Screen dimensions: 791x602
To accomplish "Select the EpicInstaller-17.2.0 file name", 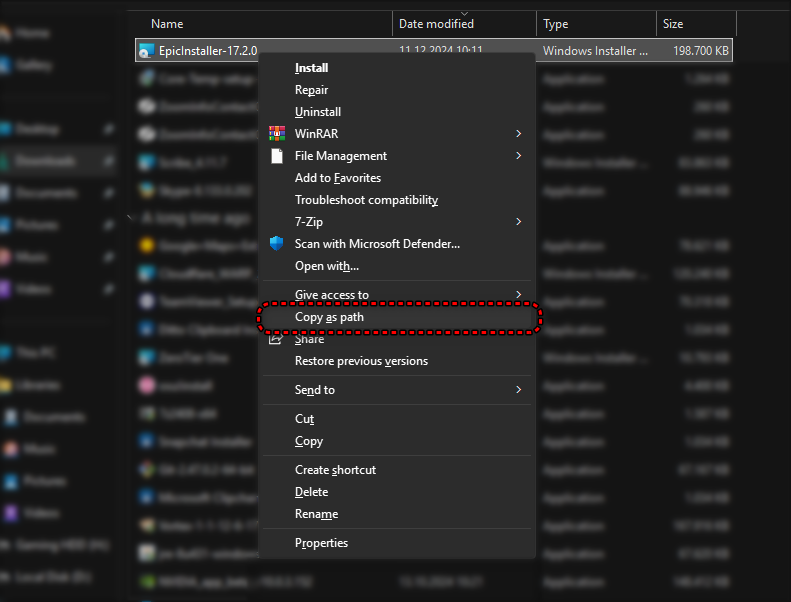I will pyautogui.click(x=208, y=51).
